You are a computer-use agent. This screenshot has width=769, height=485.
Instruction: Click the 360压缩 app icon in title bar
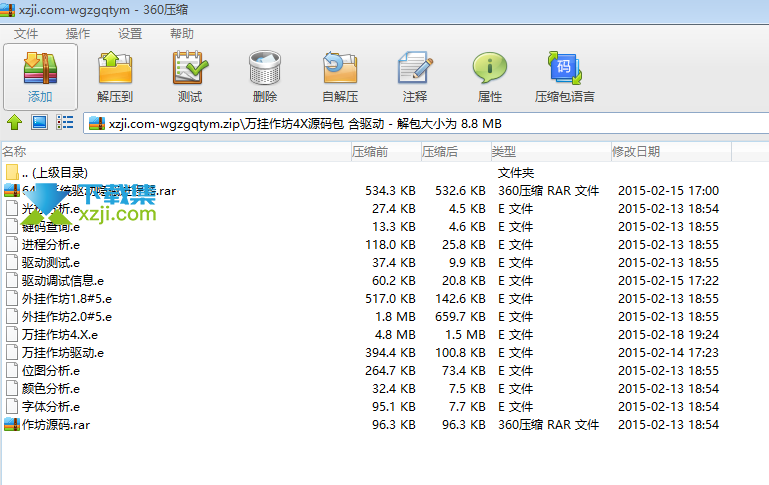click(8, 10)
